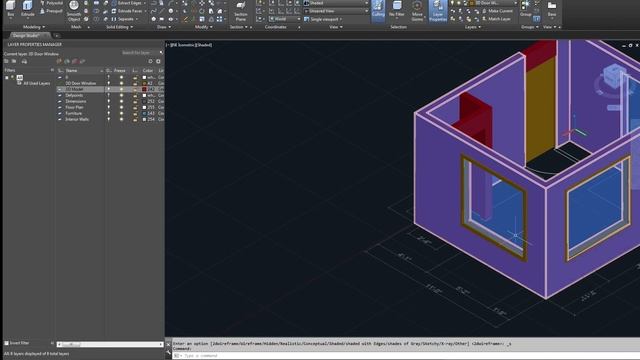Viewport: 640px width, 360px height.
Task: Select the Interior Walls layer row
Action: pos(110,120)
